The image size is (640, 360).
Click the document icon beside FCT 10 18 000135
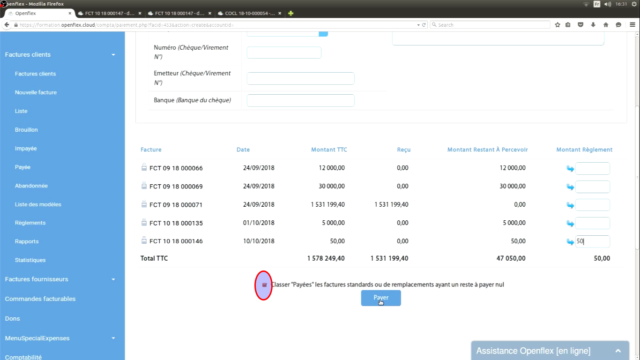(x=144, y=222)
